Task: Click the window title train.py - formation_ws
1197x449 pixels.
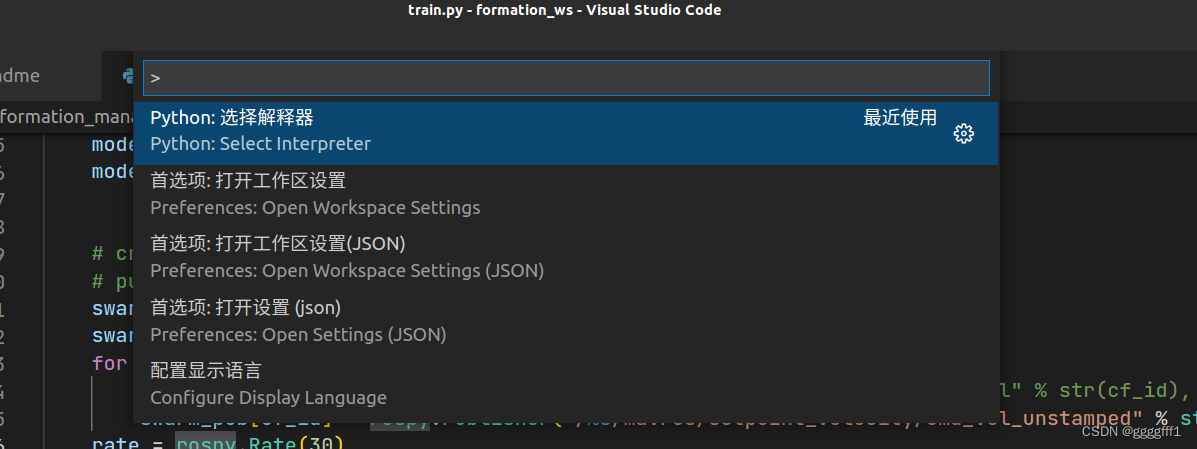Action: tap(565, 10)
